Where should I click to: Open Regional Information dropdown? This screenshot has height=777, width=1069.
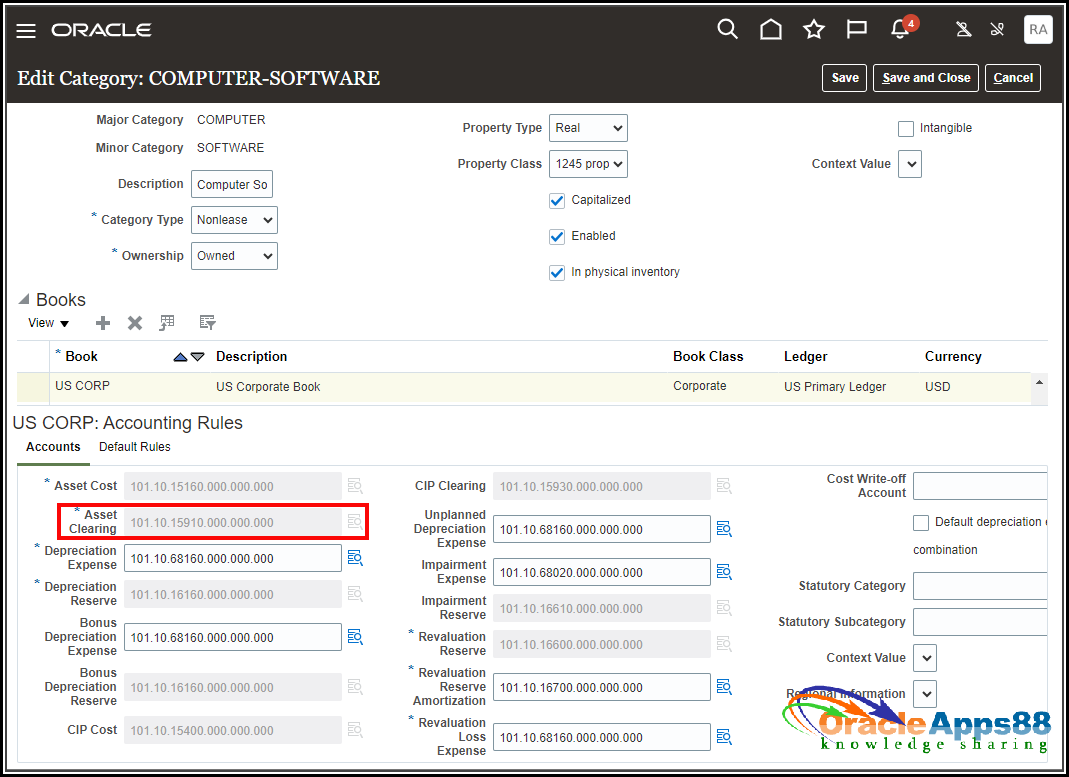pyautogui.click(x=924, y=695)
